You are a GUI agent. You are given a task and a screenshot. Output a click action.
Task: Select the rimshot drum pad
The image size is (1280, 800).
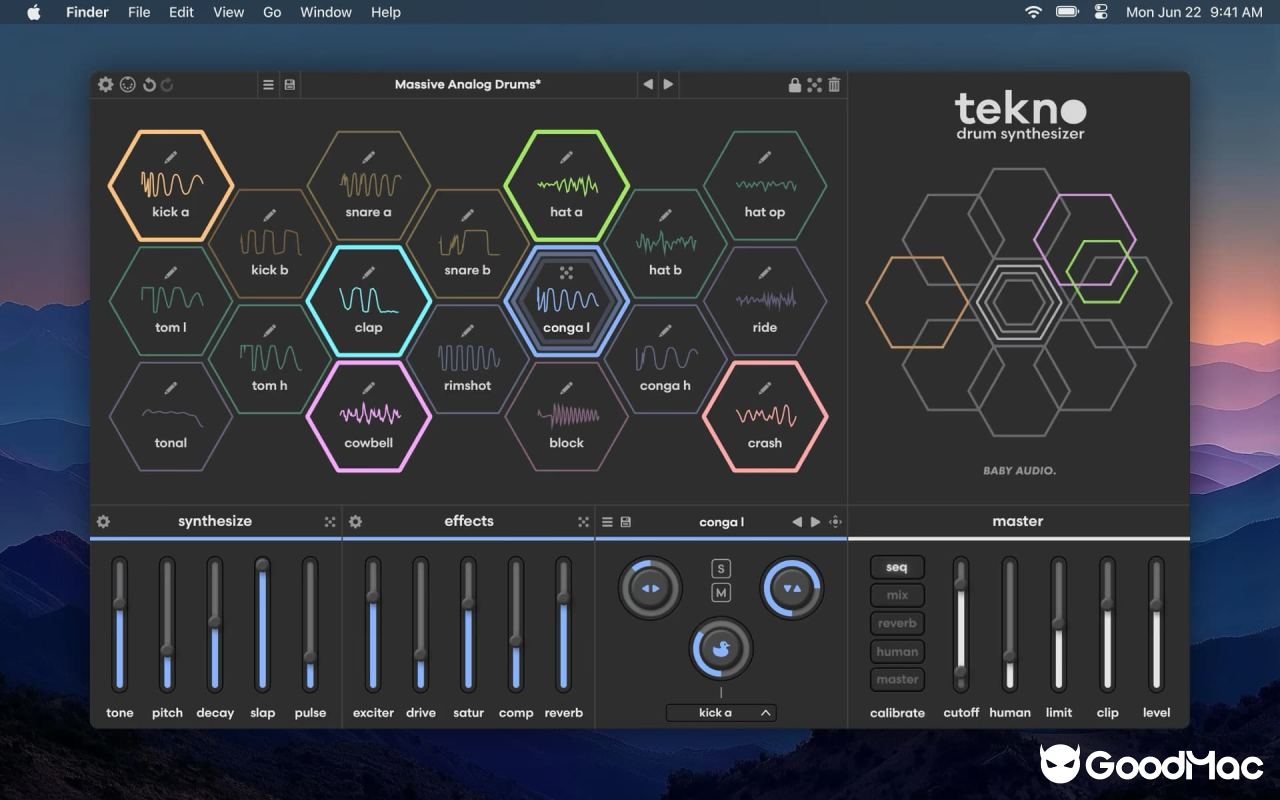[467, 359]
